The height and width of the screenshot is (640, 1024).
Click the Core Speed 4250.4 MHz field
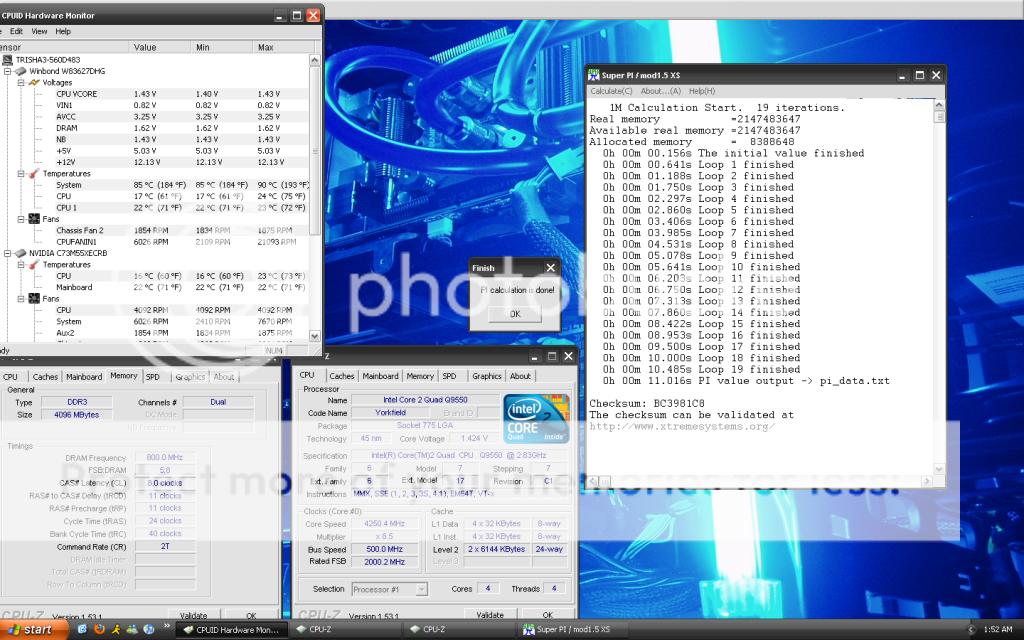[385, 524]
